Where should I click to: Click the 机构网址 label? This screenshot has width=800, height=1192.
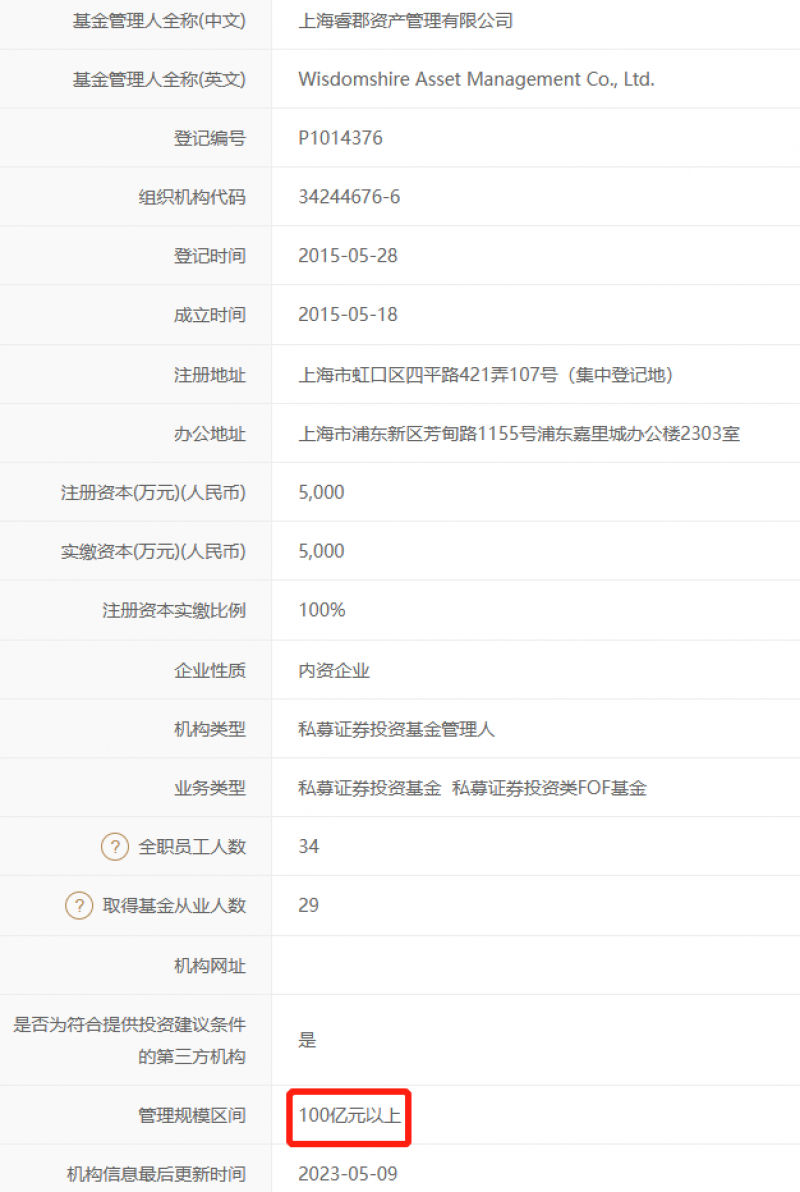point(210,966)
